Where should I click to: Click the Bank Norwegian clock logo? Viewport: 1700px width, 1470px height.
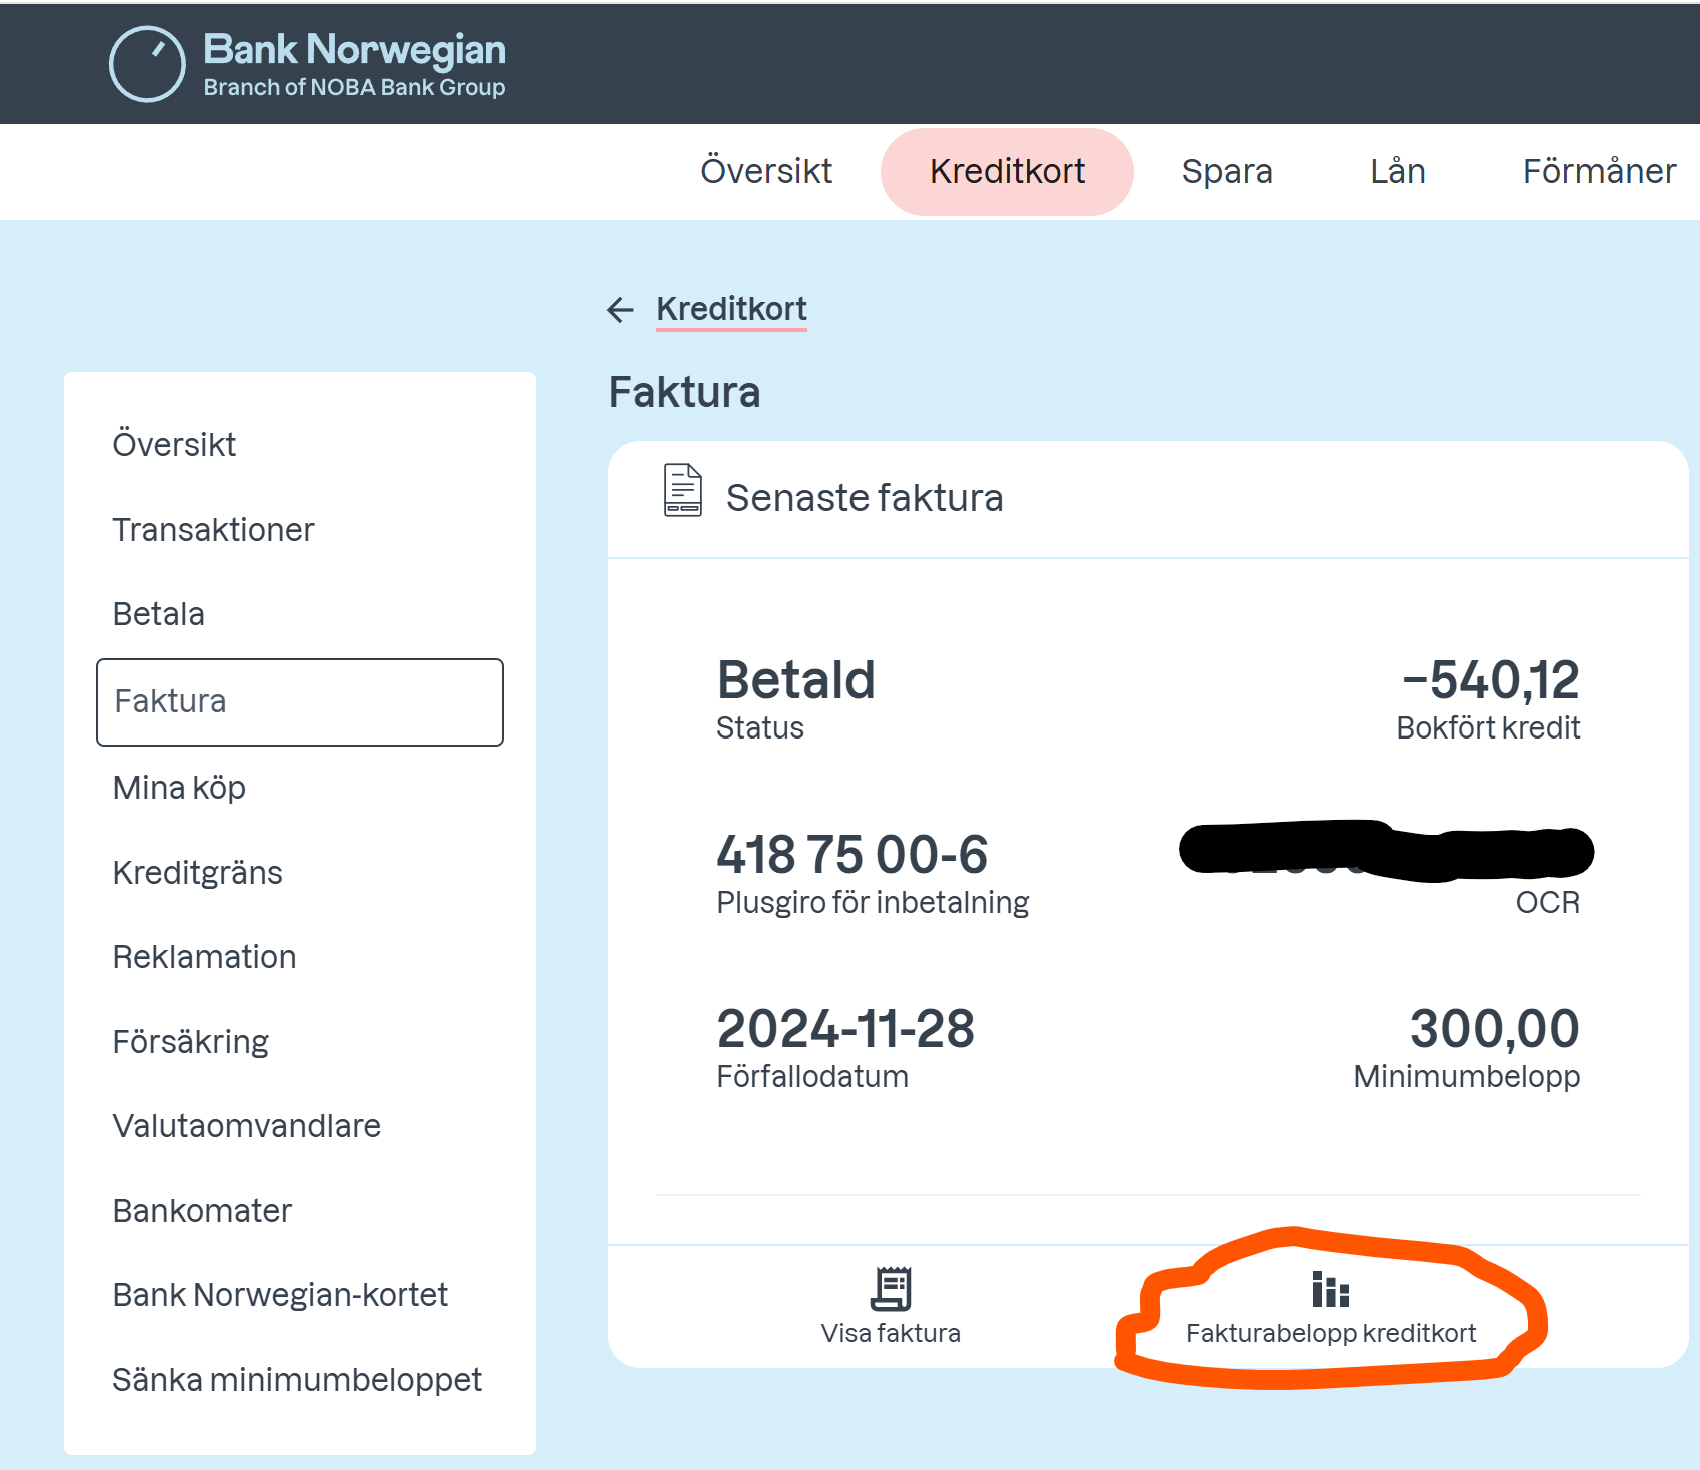[x=147, y=64]
